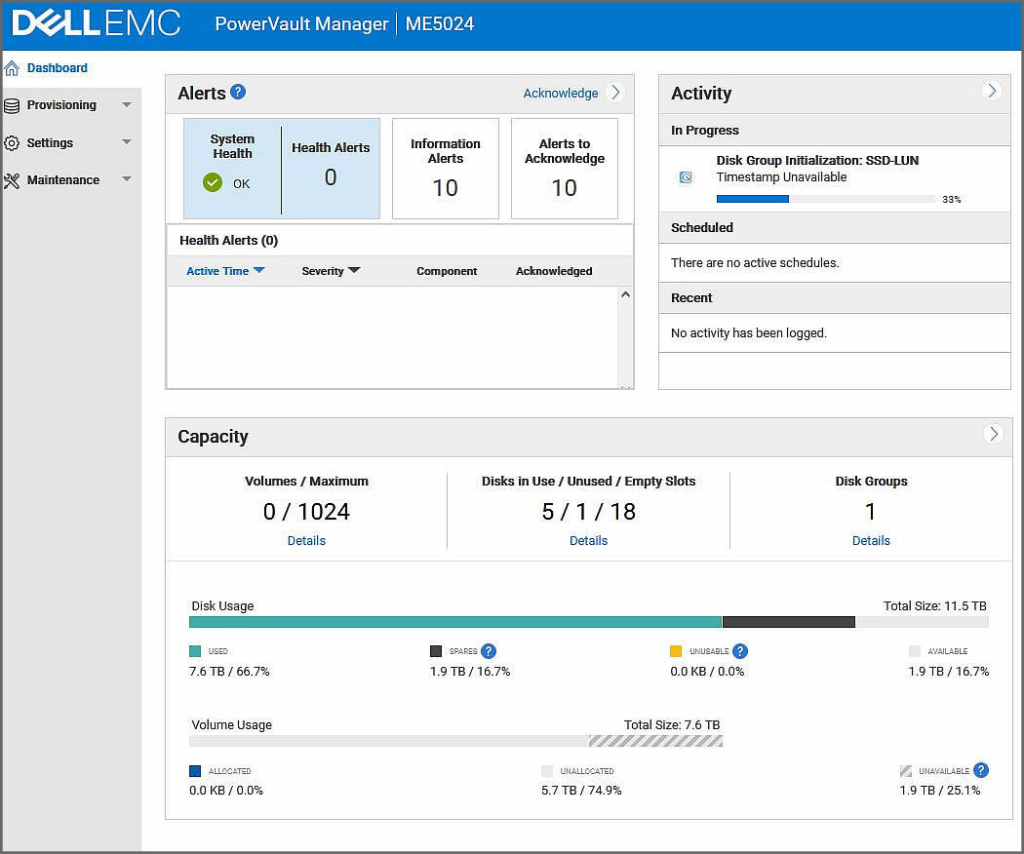Image resolution: width=1024 pixels, height=854 pixels.
Task: Open the Activity panel chevron
Action: tap(991, 91)
